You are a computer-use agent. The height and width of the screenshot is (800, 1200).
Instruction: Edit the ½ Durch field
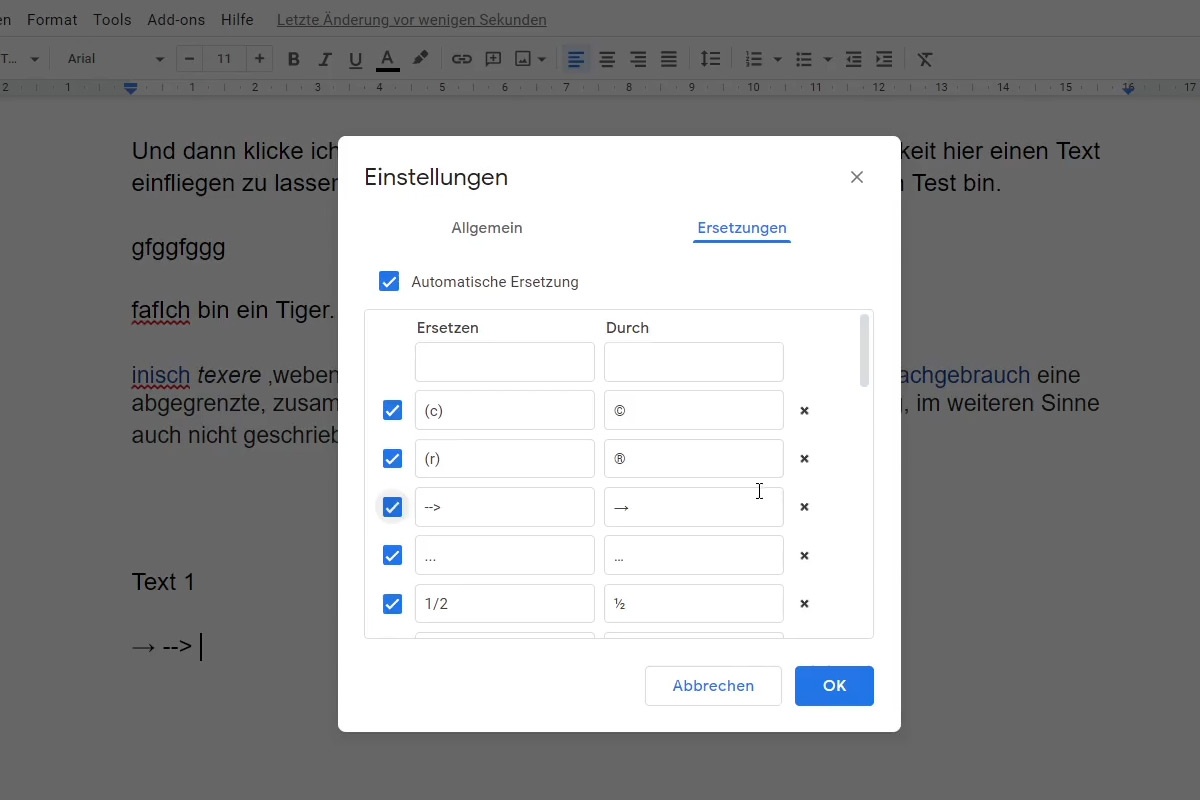(x=694, y=604)
